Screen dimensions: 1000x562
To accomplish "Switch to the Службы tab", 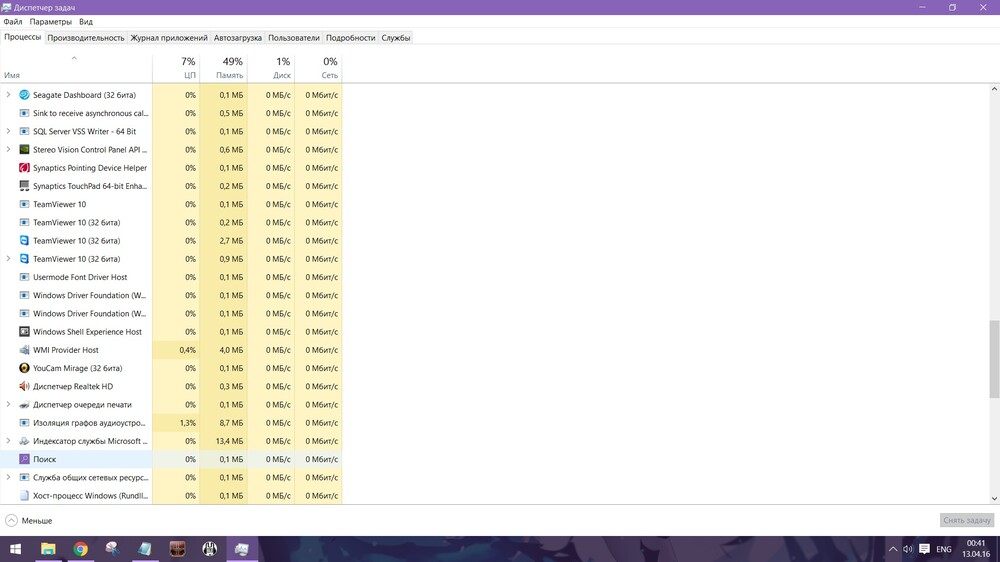I will pos(395,38).
